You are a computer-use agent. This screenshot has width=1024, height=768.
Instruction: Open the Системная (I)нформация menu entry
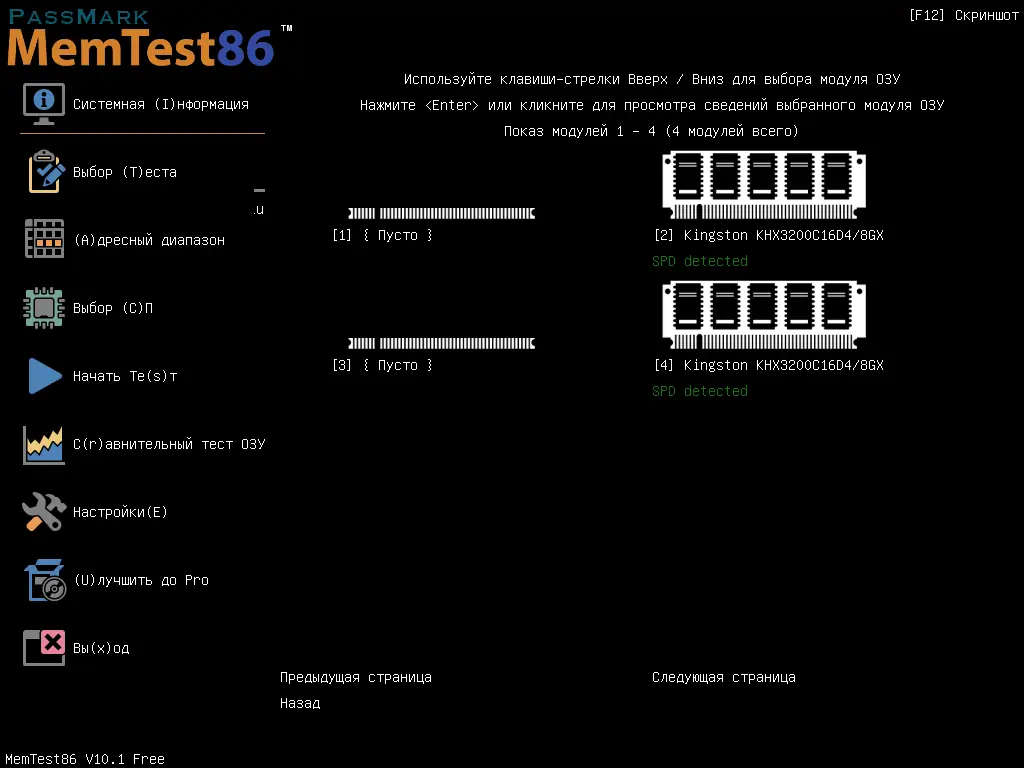tap(161, 104)
